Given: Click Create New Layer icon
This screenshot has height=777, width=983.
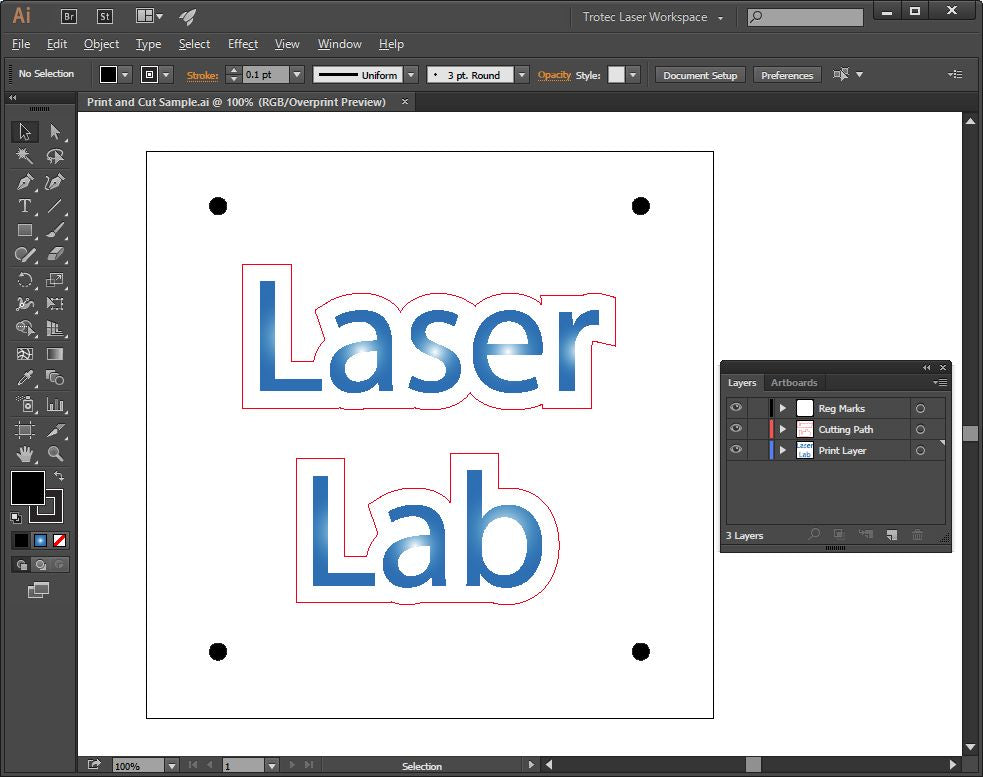Looking at the screenshot, I should [x=892, y=536].
